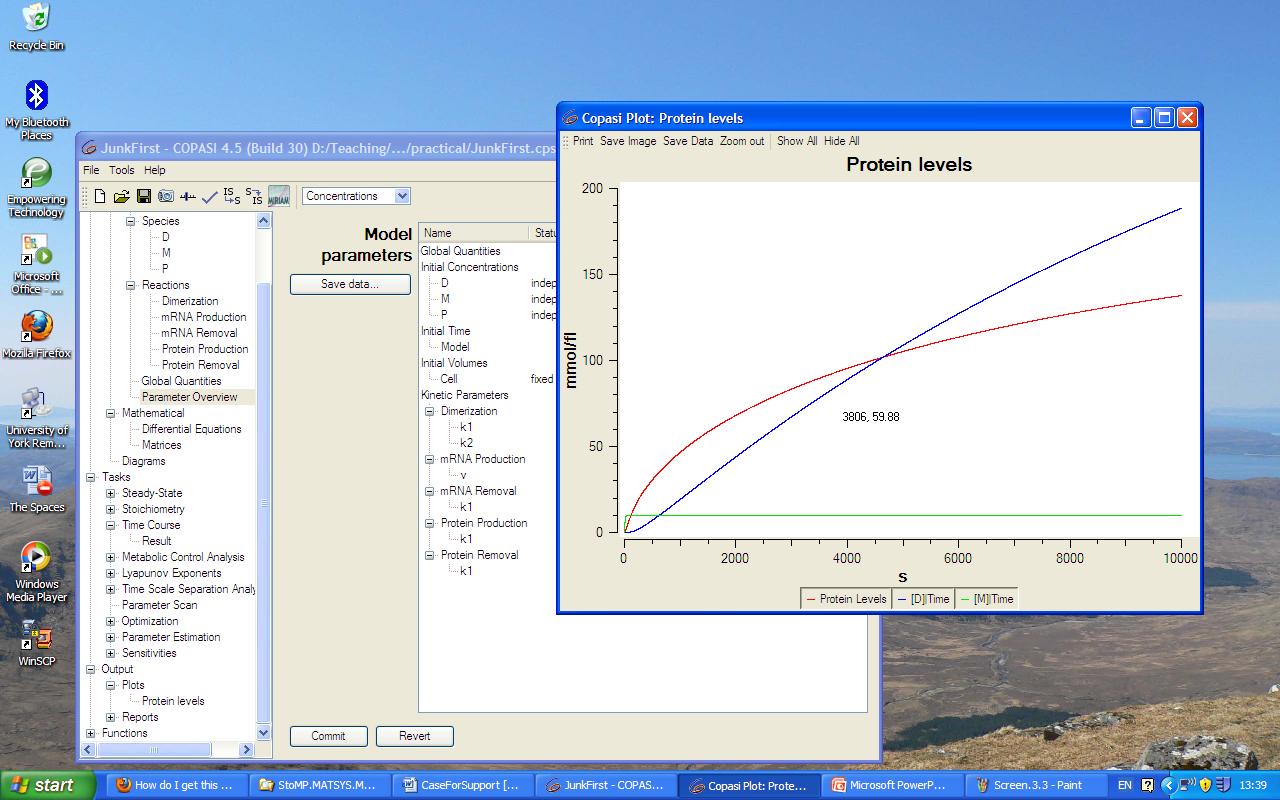Screen dimensions: 1280x800
Task: Open the Tools menu
Action: [x=121, y=170]
